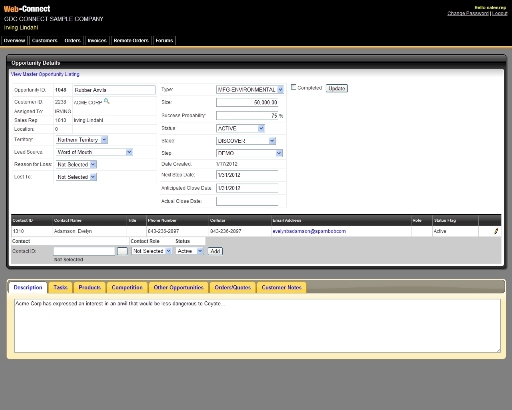Screen dimensions: 512x410
Task: Click the Update button
Action: tap(337, 88)
